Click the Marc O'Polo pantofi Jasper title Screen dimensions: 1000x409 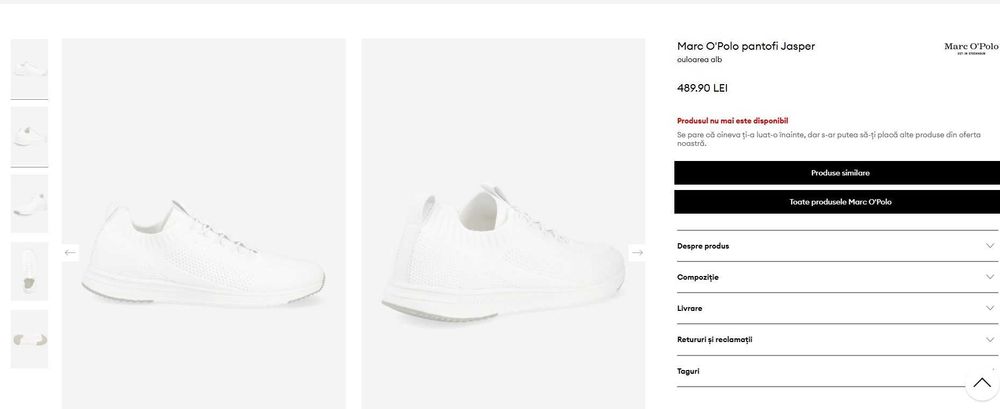[745, 46]
